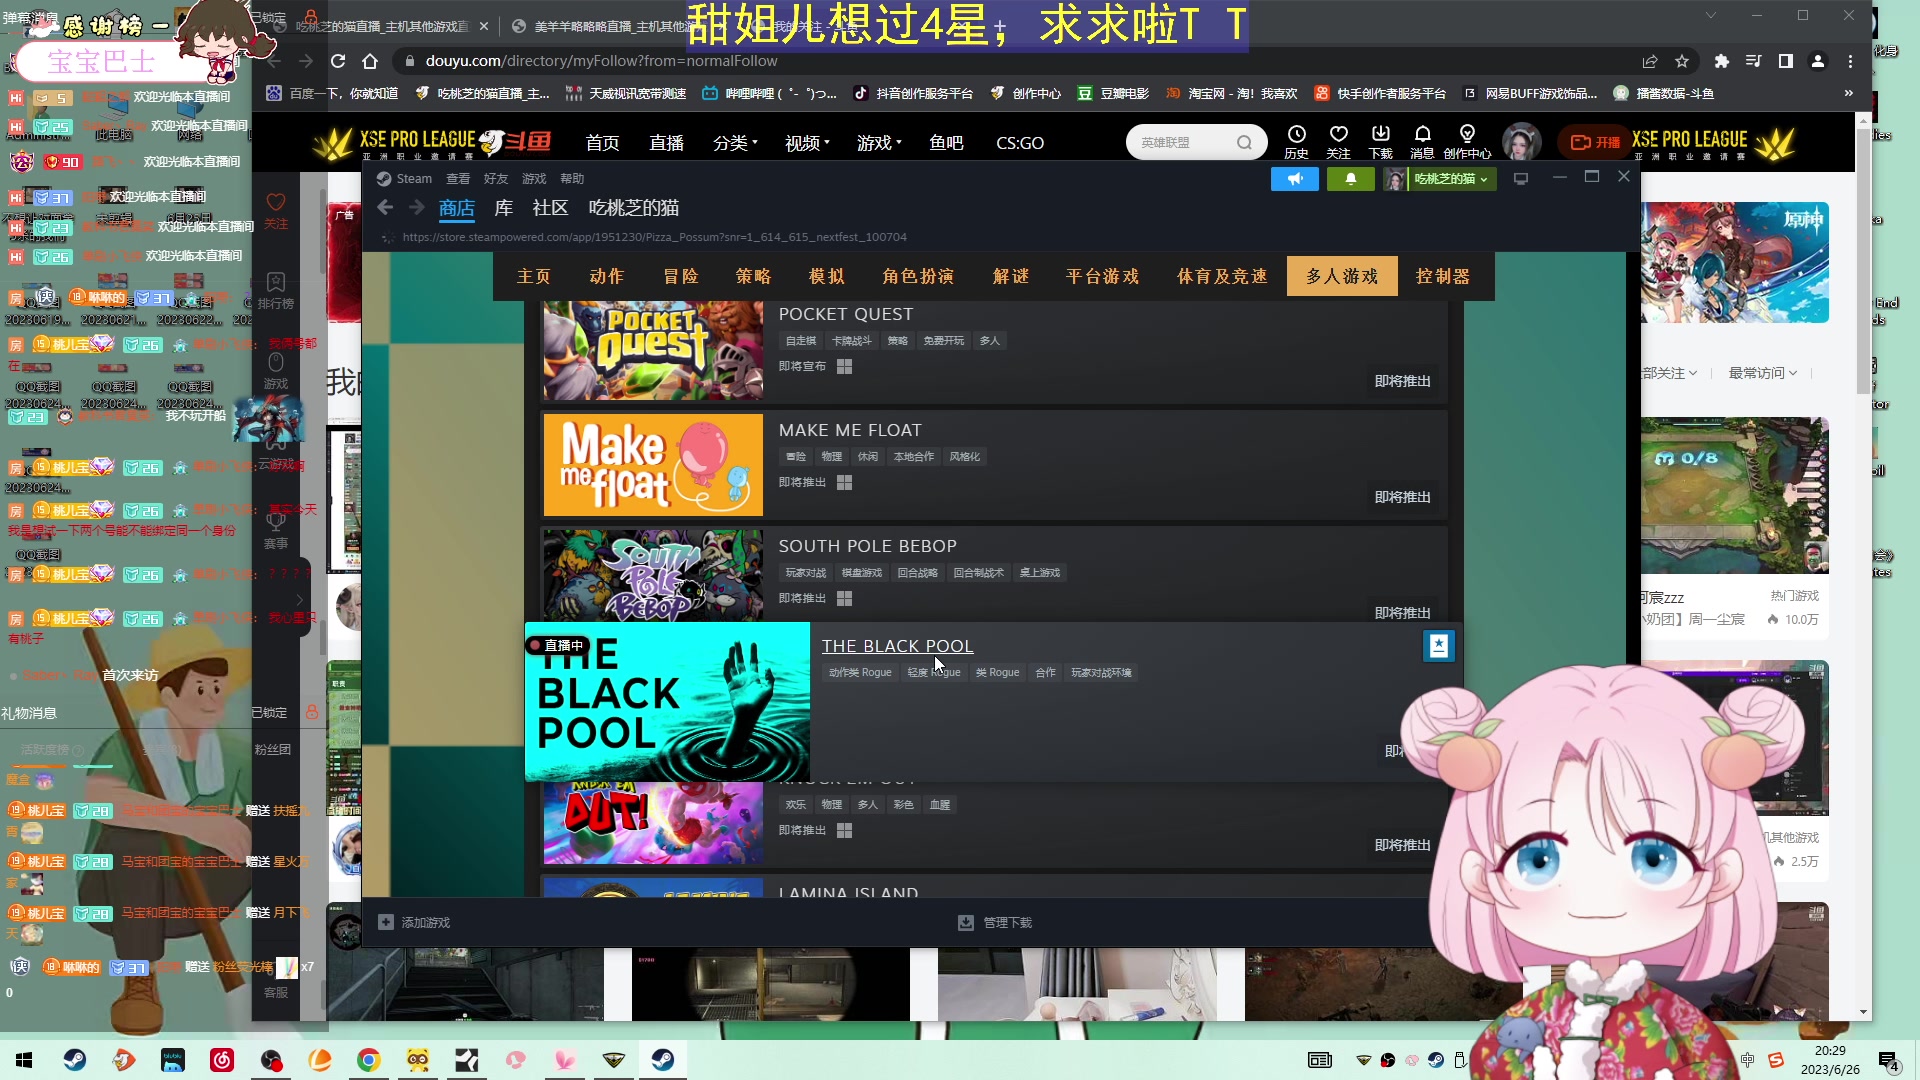Click 本地合作 tag on Make Me Float
The width and height of the screenshot is (1920, 1080).
pos(913,457)
